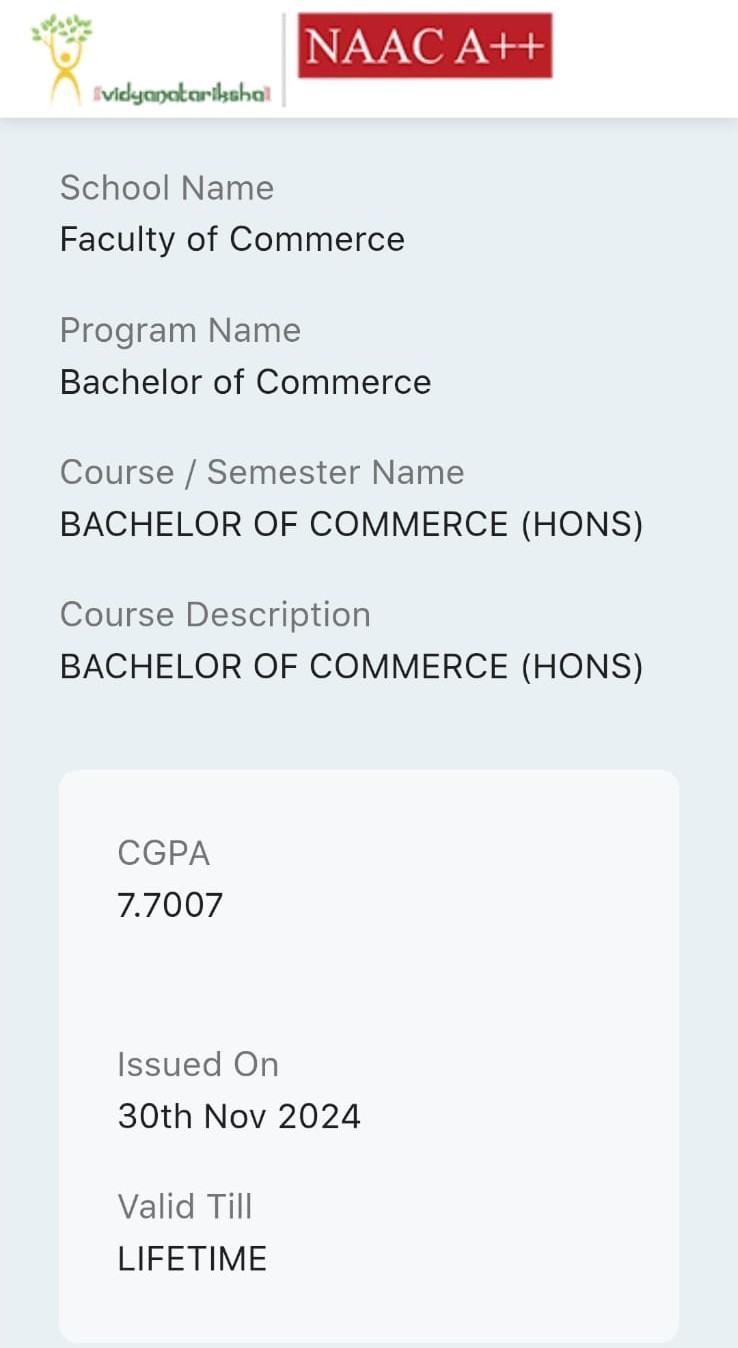Select the CGPA value 7.7007
The width and height of the screenshot is (738, 1348).
tap(170, 905)
